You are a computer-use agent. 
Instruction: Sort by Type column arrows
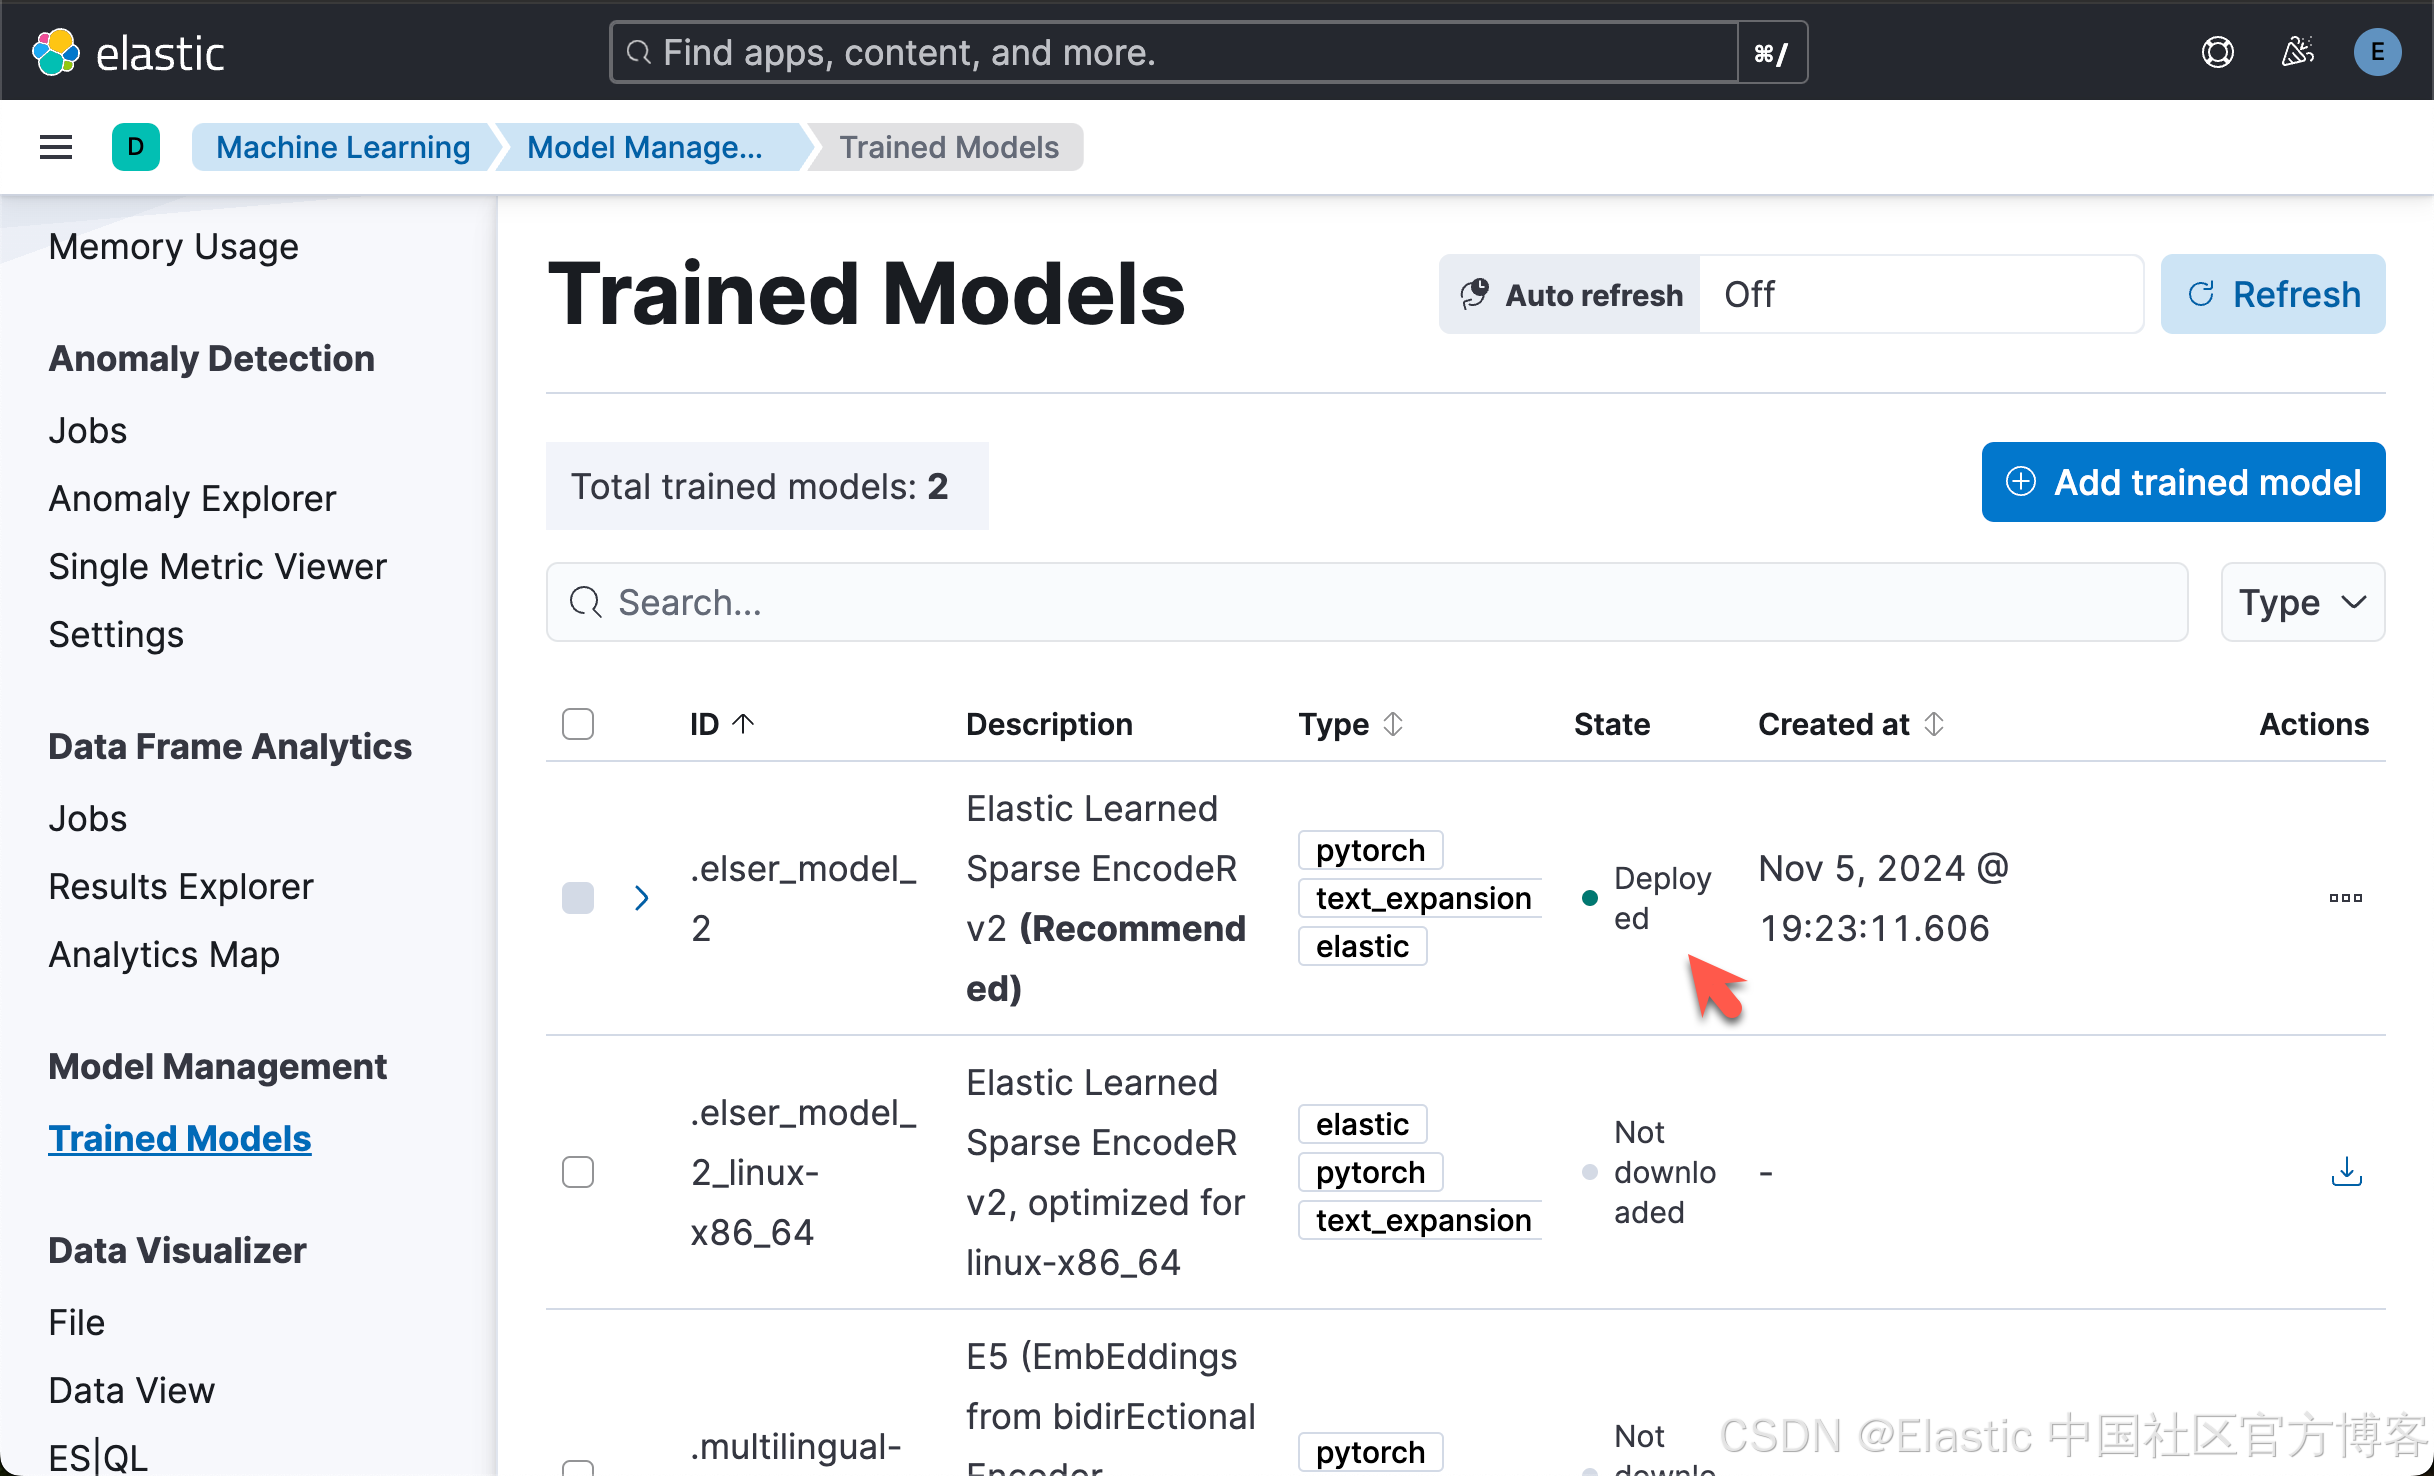[1393, 723]
